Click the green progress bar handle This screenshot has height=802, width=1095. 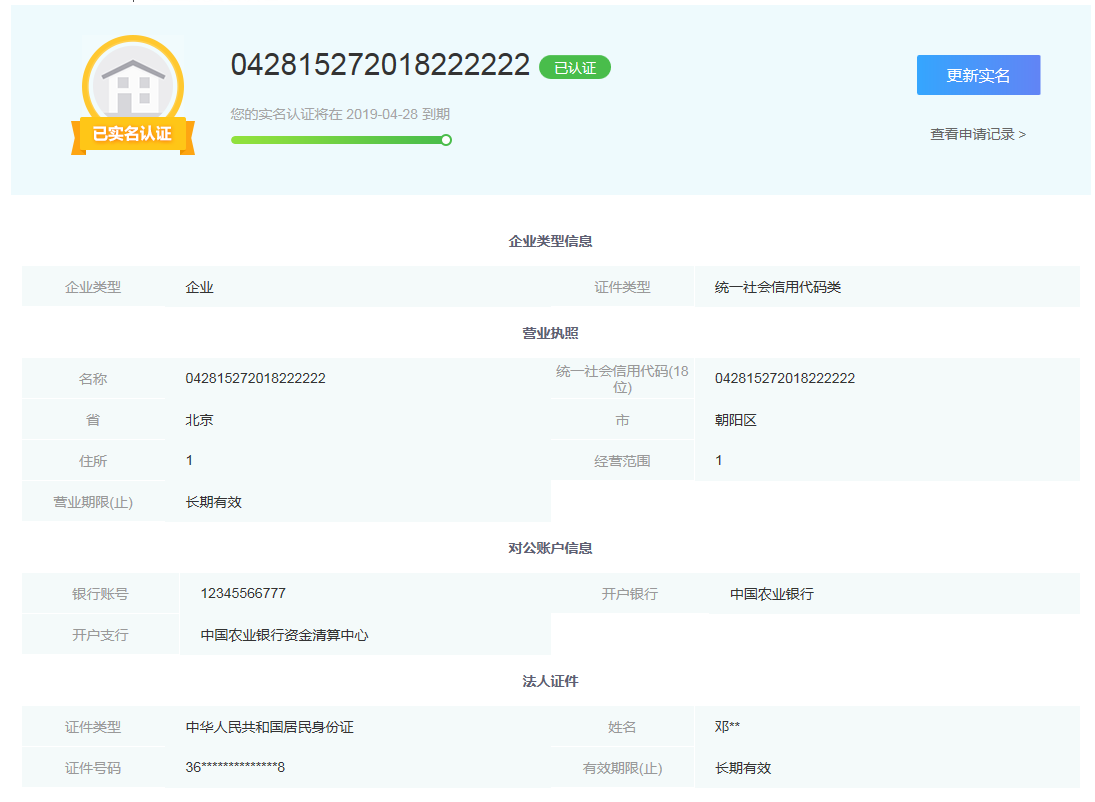point(444,140)
